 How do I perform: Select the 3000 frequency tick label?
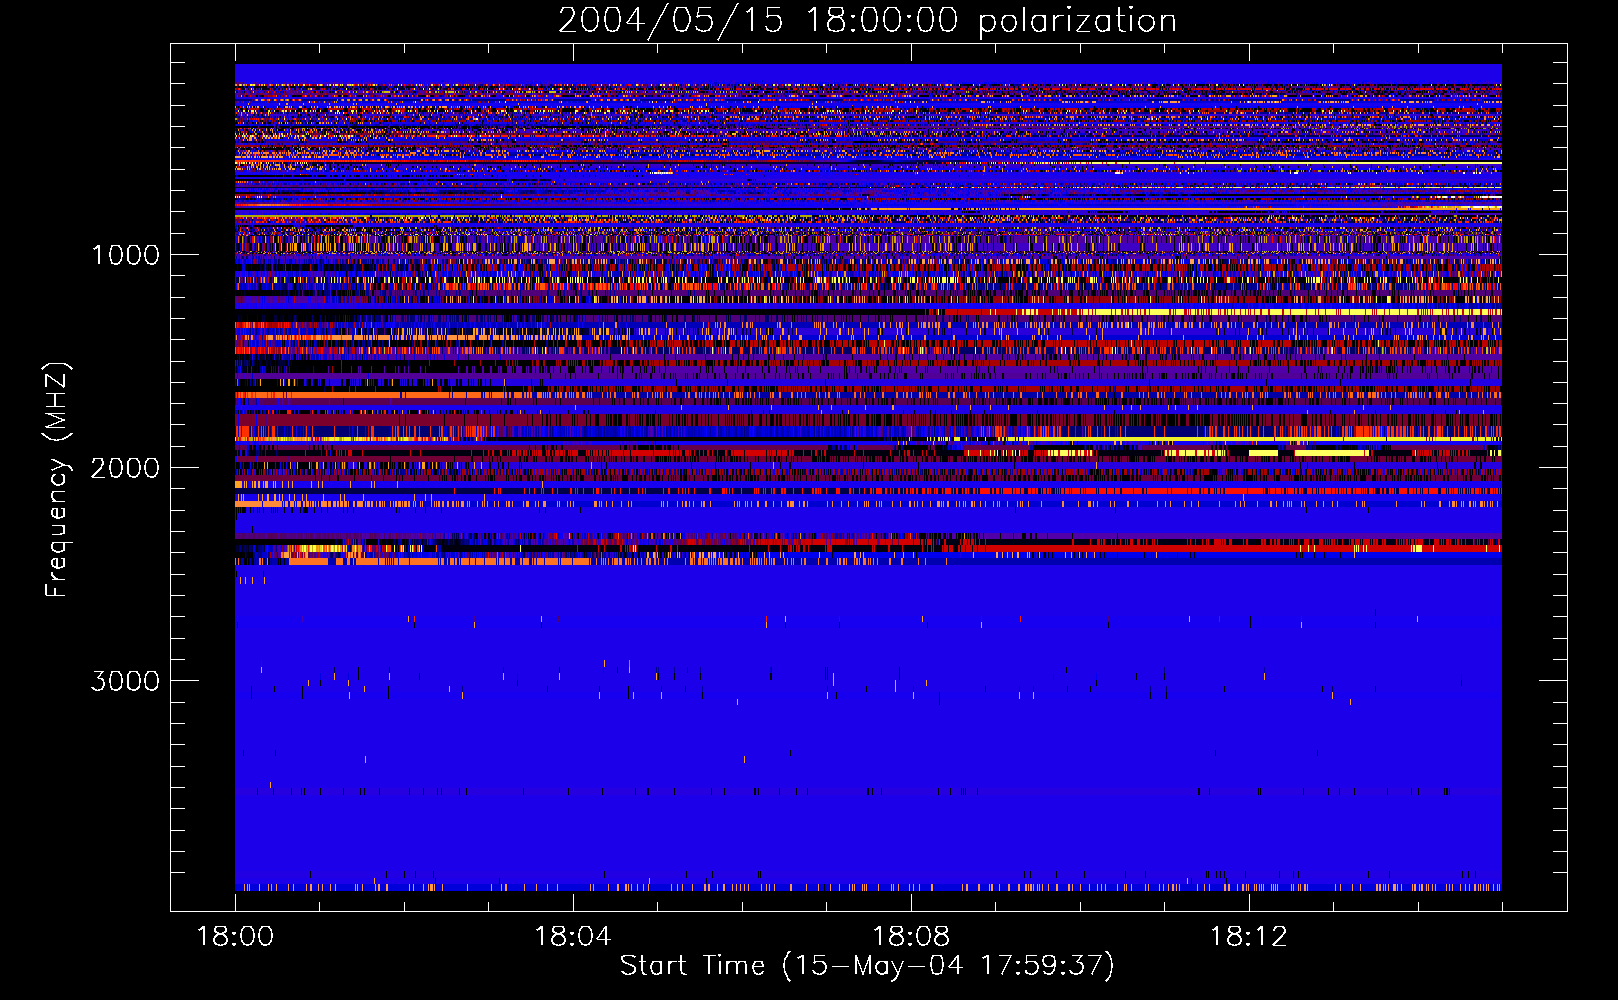(125, 681)
